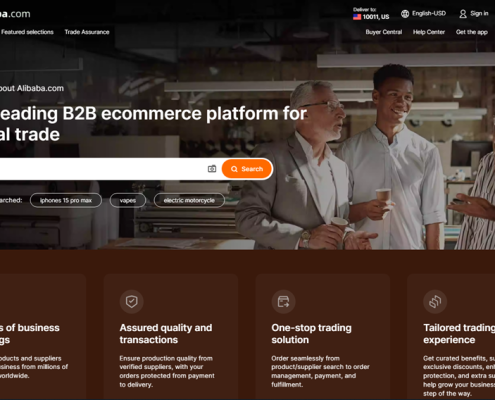Click the user profile icon
Screen dimensions: 495x400
tap(463, 14)
